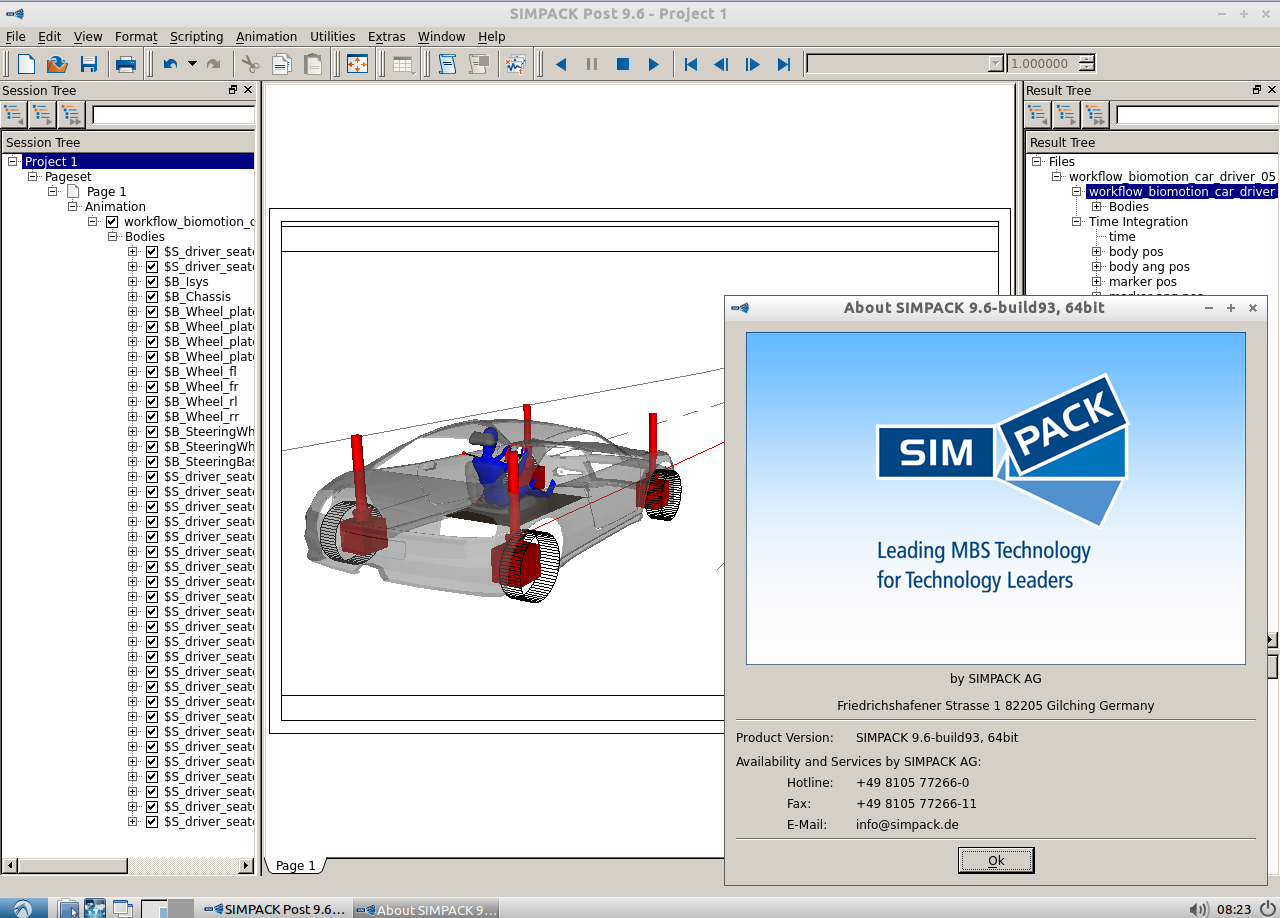The image size is (1280, 918).
Task: Save the project using the floppy disk icon
Action: pos(89,64)
